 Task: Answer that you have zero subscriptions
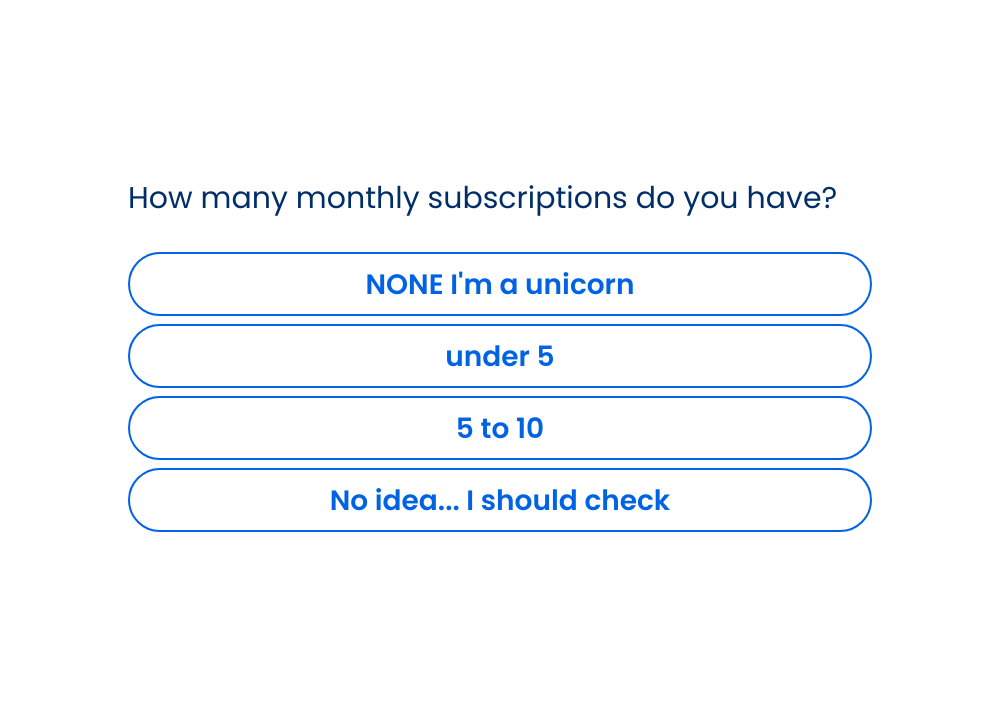tap(499, 284)
